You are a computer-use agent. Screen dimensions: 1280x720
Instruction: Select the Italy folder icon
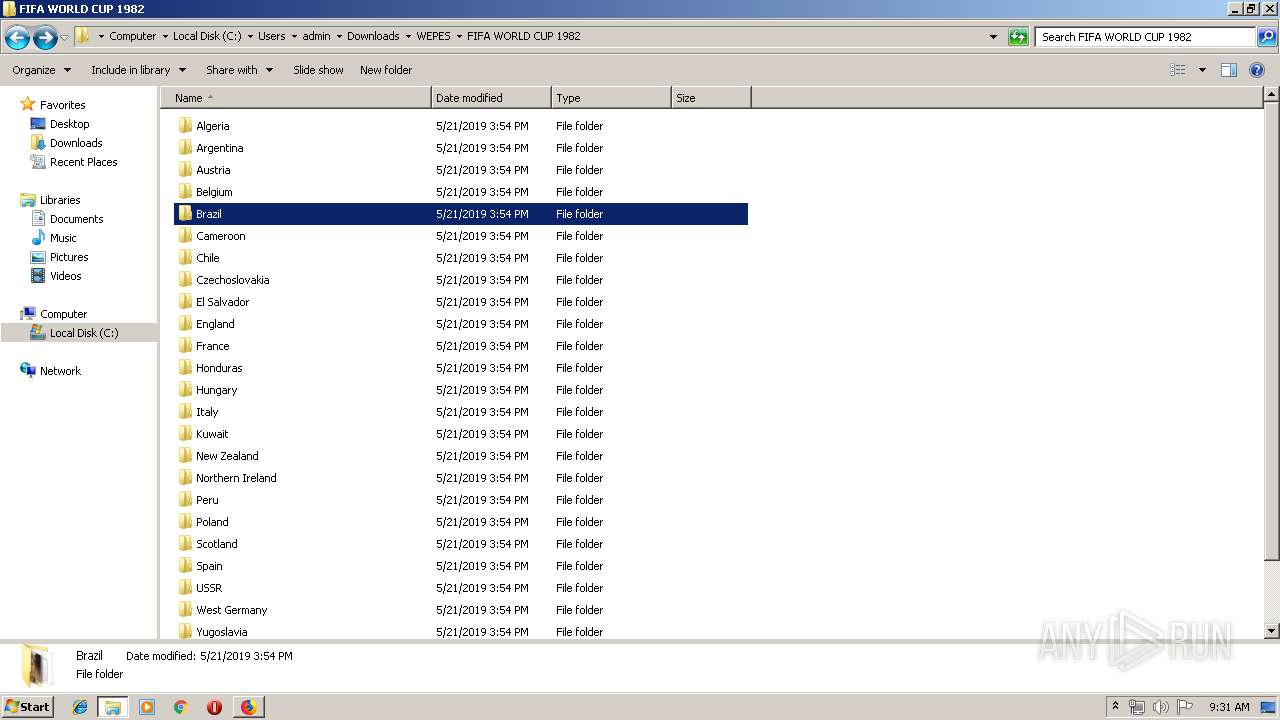(x=185, y=412)
